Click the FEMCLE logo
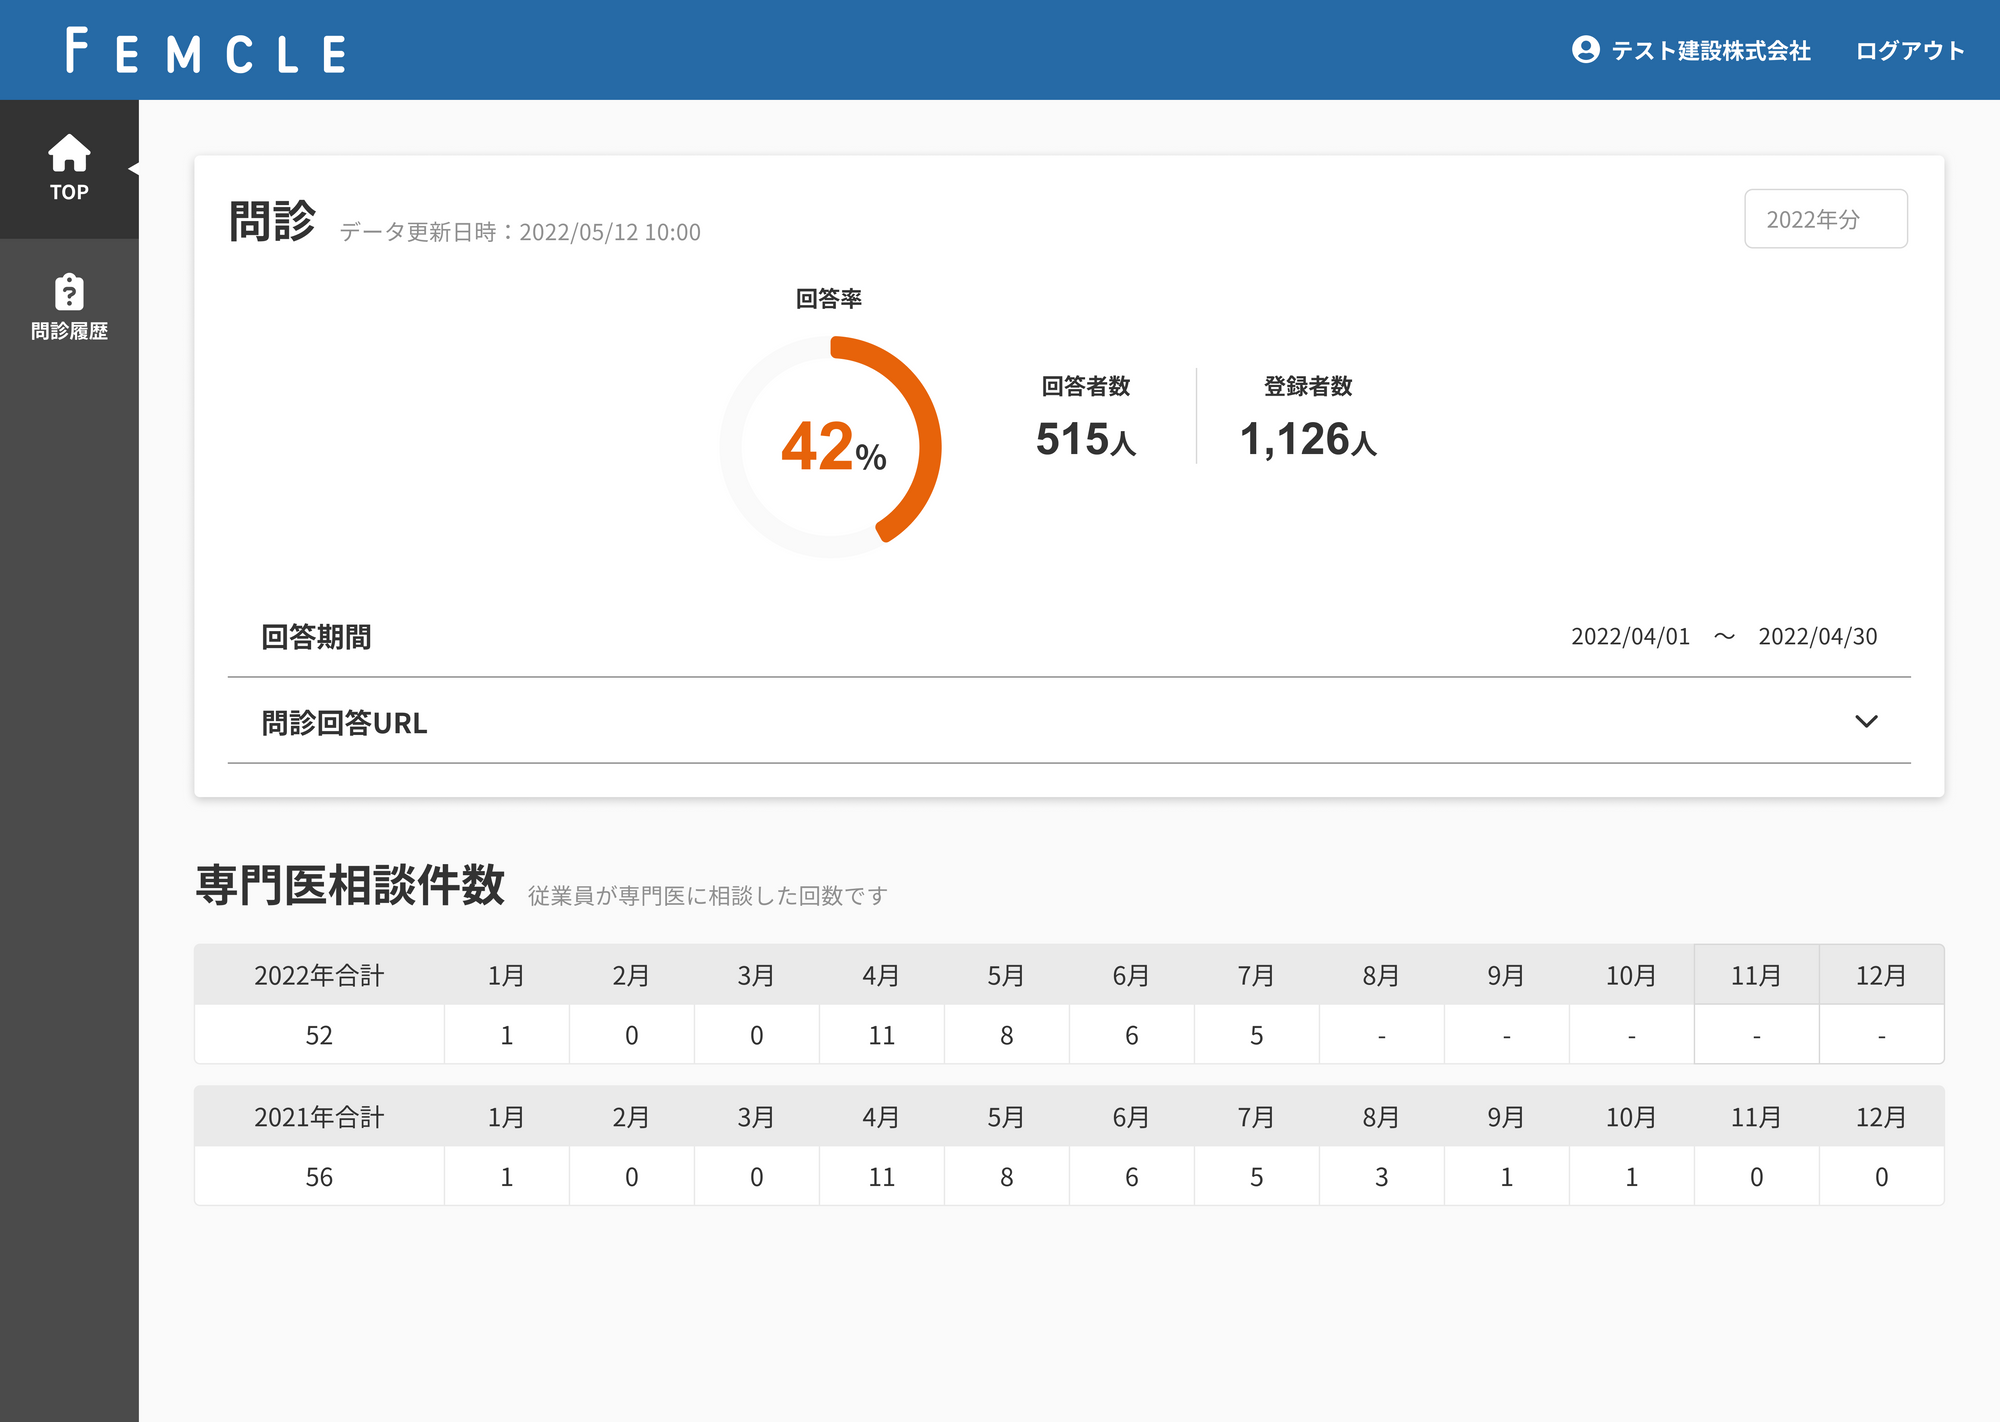The width and height of the screenshot is (2000, 1422). [x=206, y=52]
